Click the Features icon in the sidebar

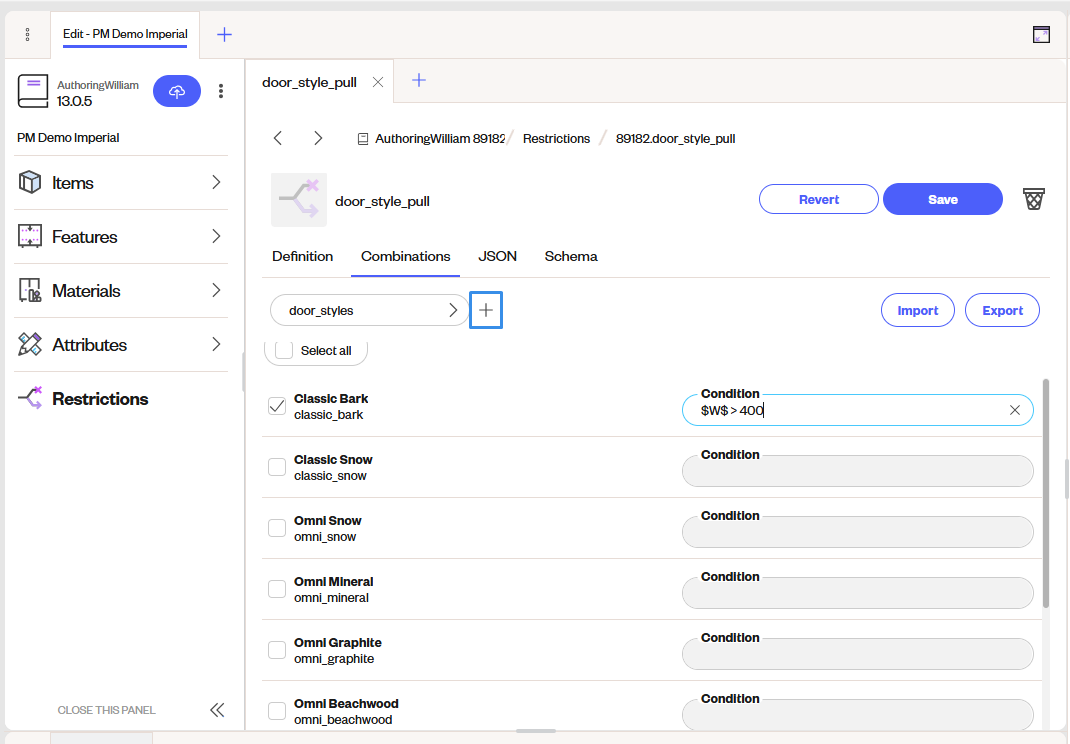pos(30,236)
